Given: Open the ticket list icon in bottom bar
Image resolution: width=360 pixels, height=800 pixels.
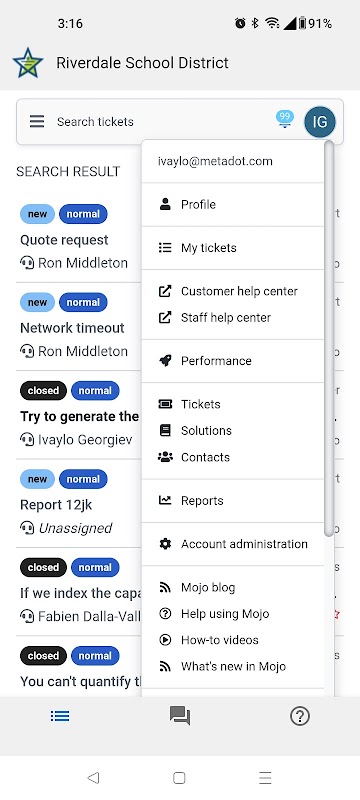Looking at the screenshot, I should [60, 716].
